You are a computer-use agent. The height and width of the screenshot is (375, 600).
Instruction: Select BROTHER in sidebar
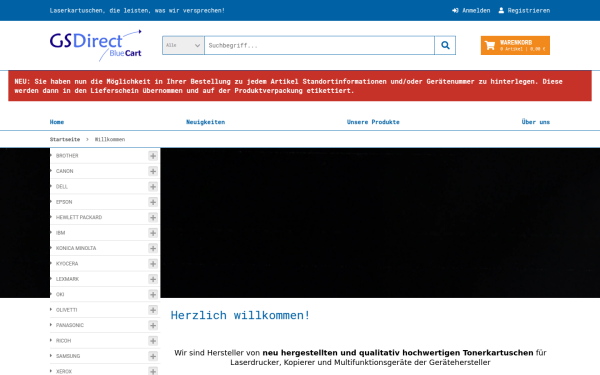click(67, 156)
